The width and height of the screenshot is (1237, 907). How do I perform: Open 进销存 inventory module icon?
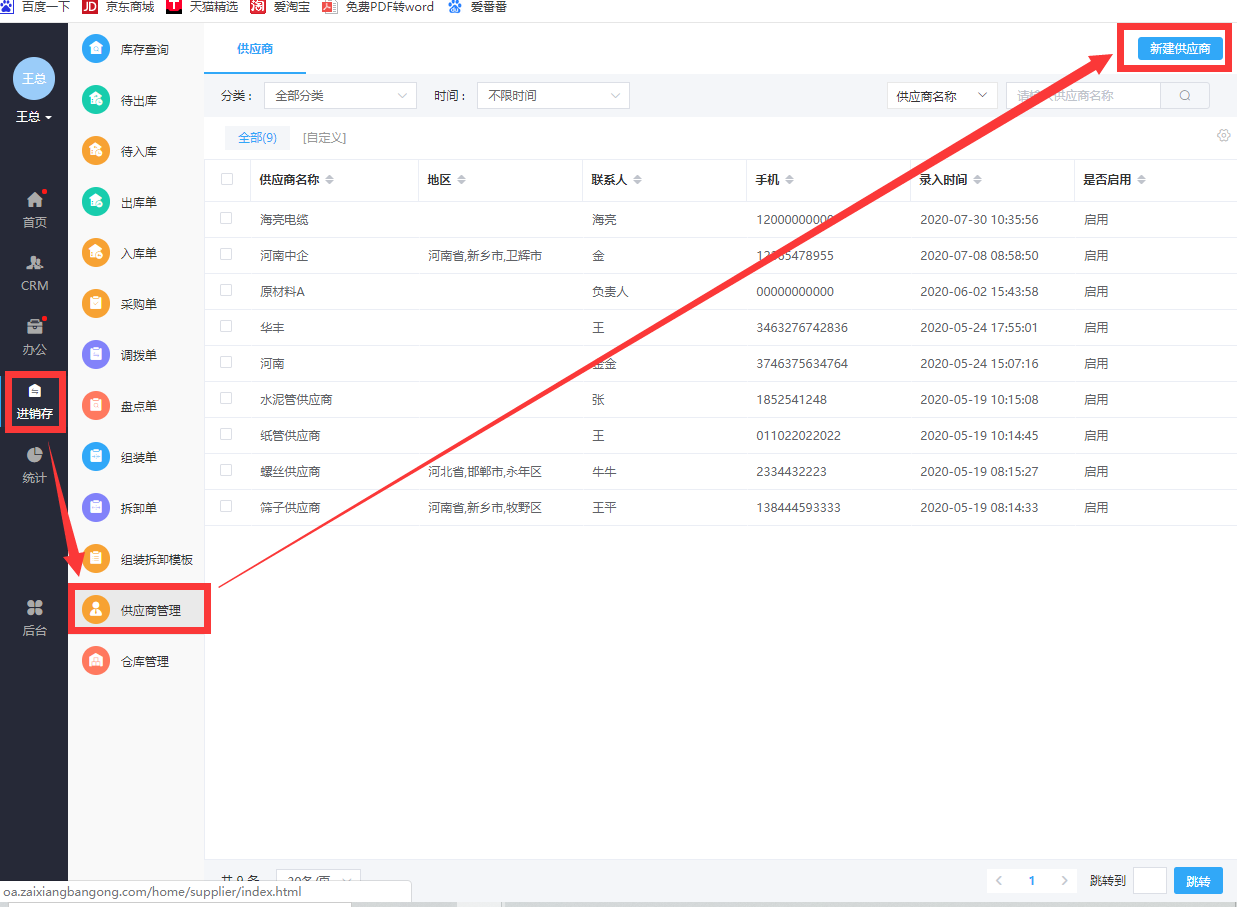coord(35,391)
